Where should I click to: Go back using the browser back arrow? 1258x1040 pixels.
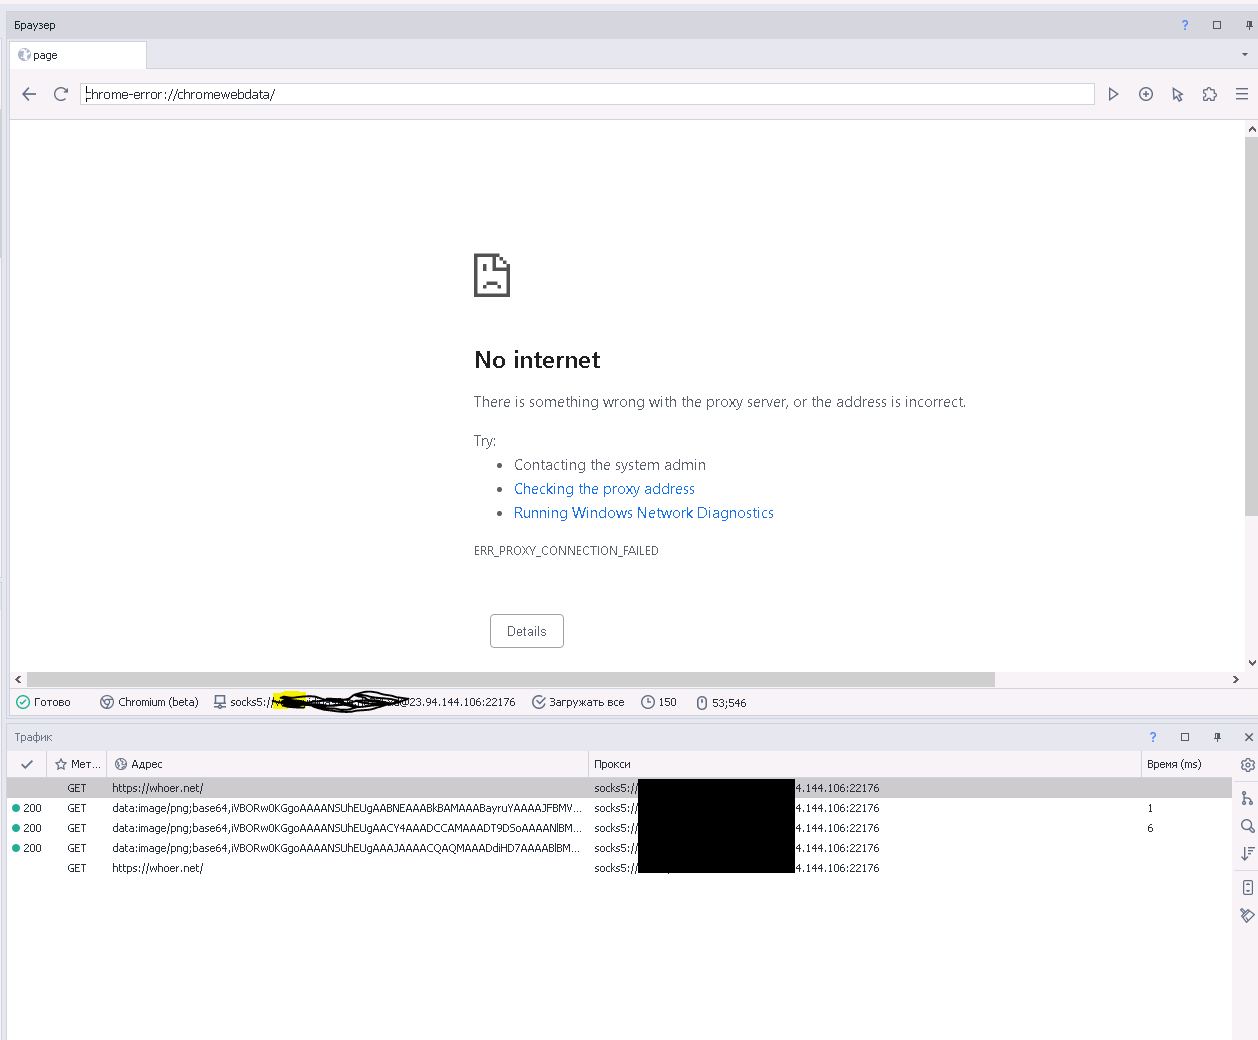pos(29,94)
